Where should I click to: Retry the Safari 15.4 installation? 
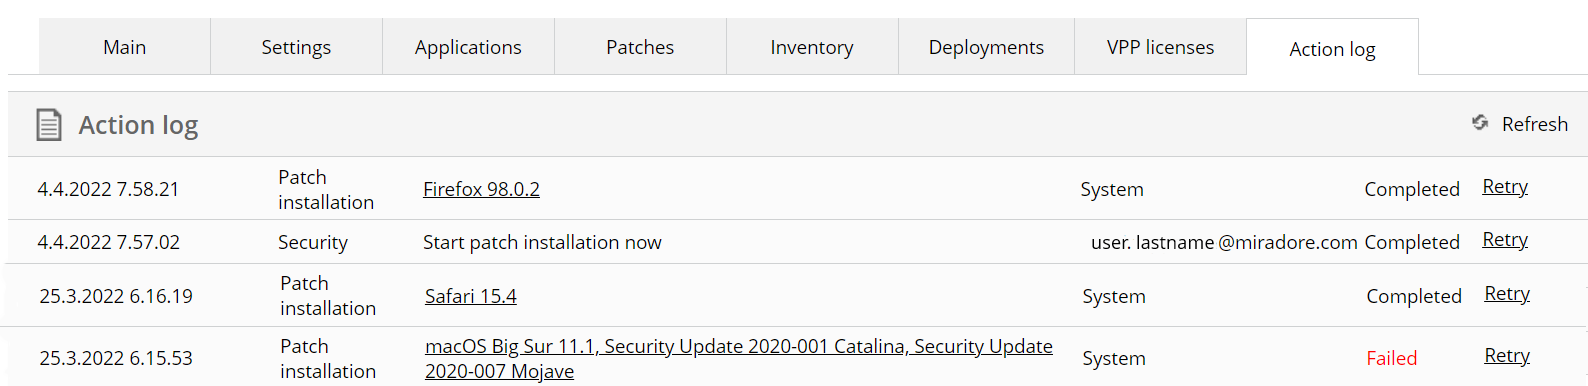(1506, 294)
